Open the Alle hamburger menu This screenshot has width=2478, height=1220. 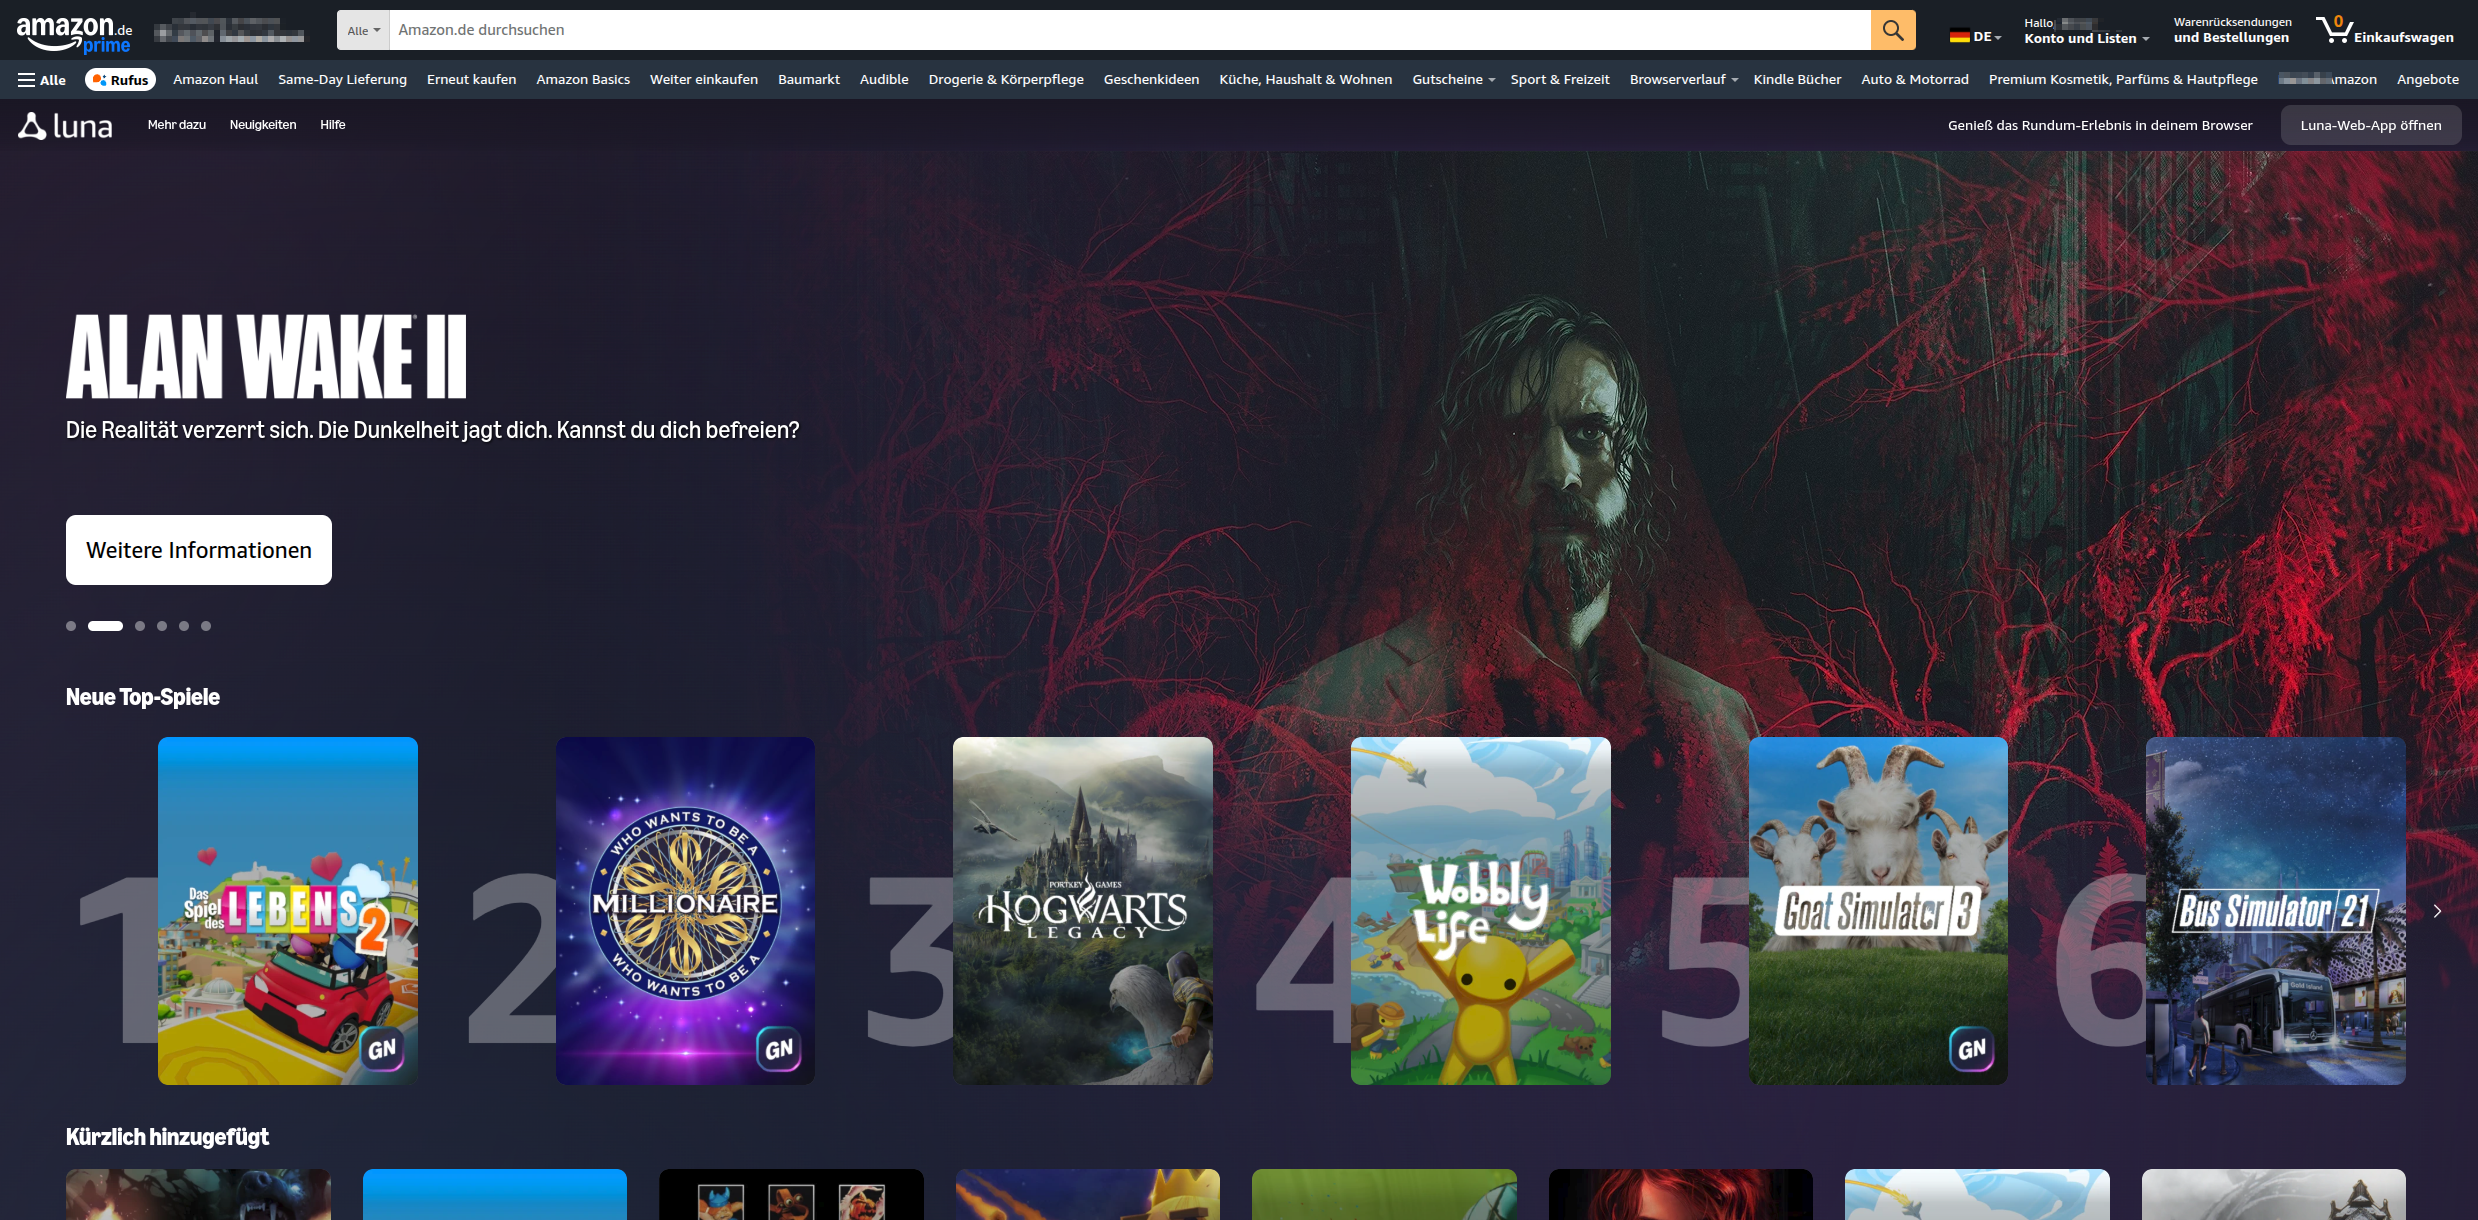click(x=42, y=80)
